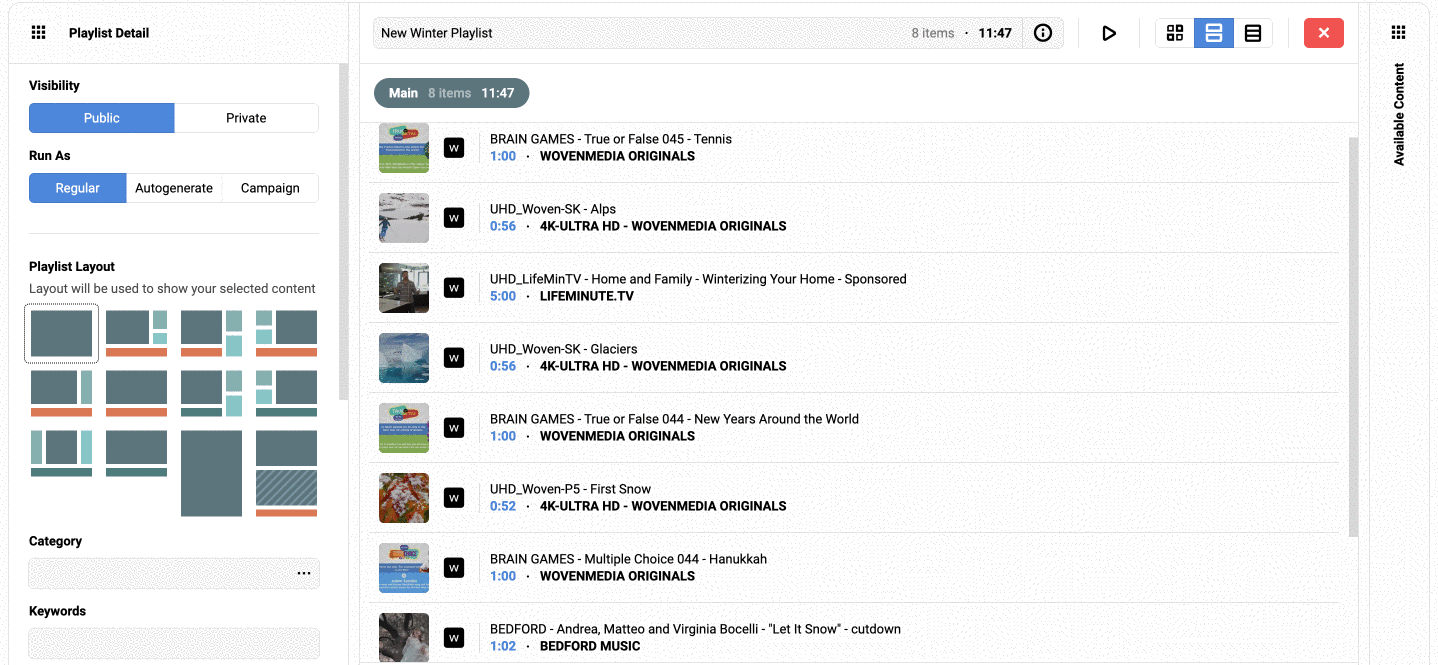Screen dimensions: 1438x665
Task: Click the 5:00 duration on Winterizing item
Action: (503, 296)
